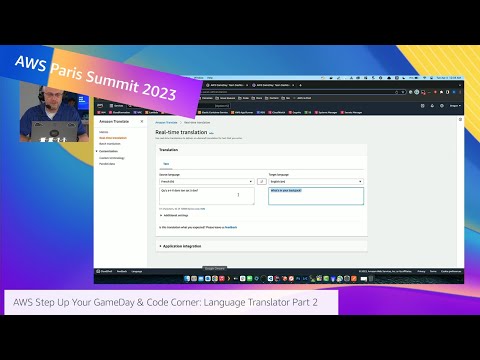
Task: Open the Systems Manager service shortcut
Action: 327,112
